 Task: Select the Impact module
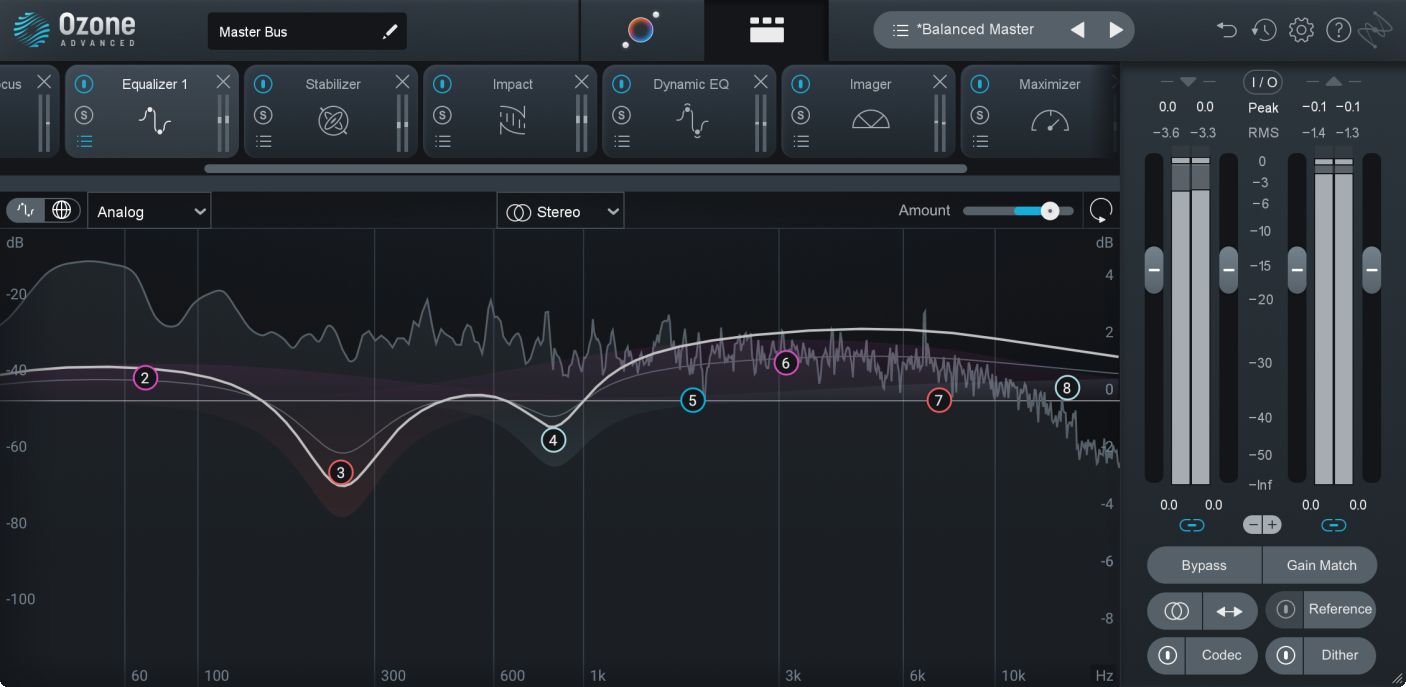click(x=512, y=113)
